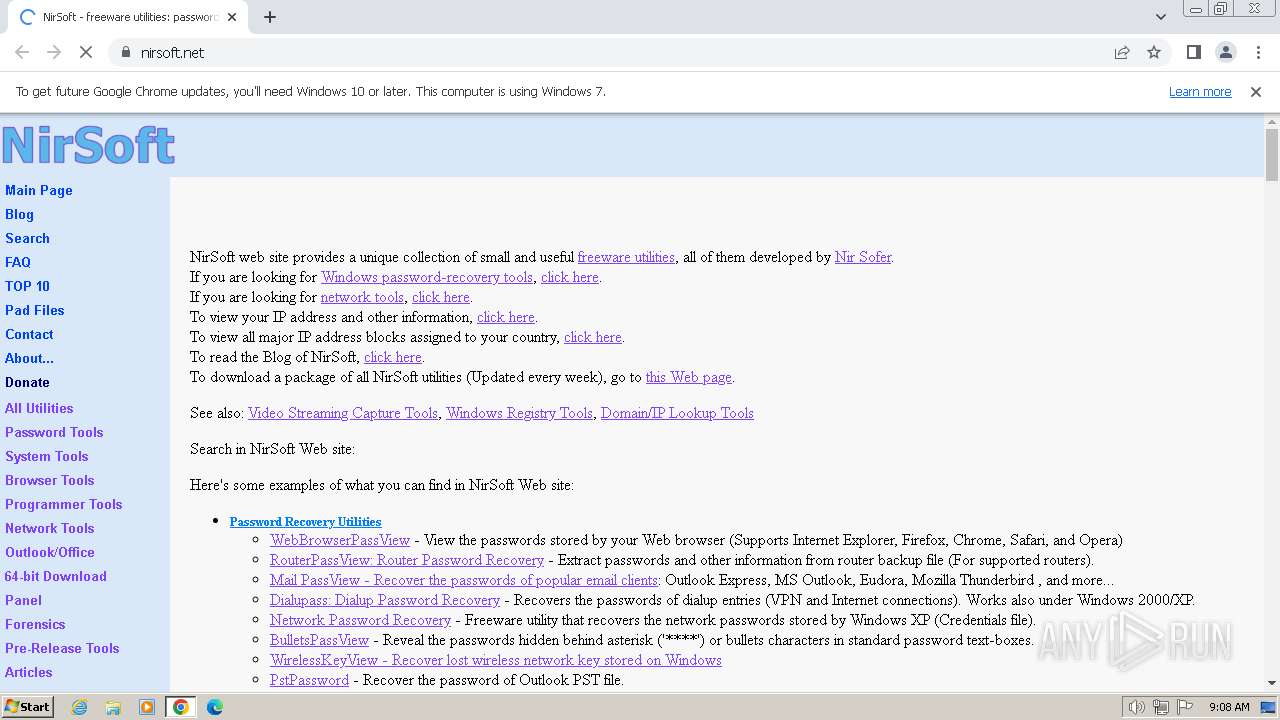Click the volume speaker tray icon
This screenshot has height=720, width=1280.
point(1137,707)
